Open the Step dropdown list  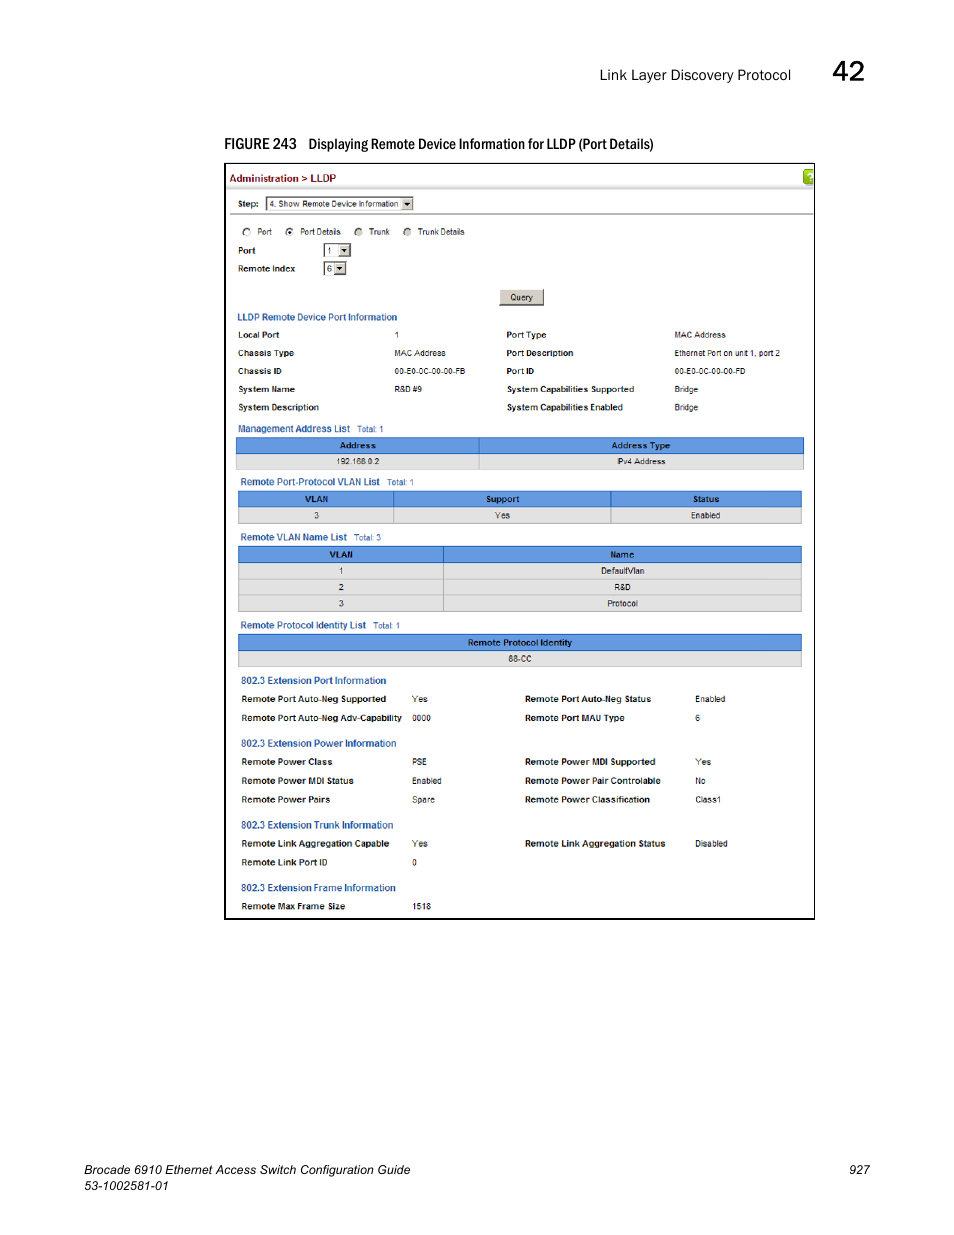tap(407, 204)
